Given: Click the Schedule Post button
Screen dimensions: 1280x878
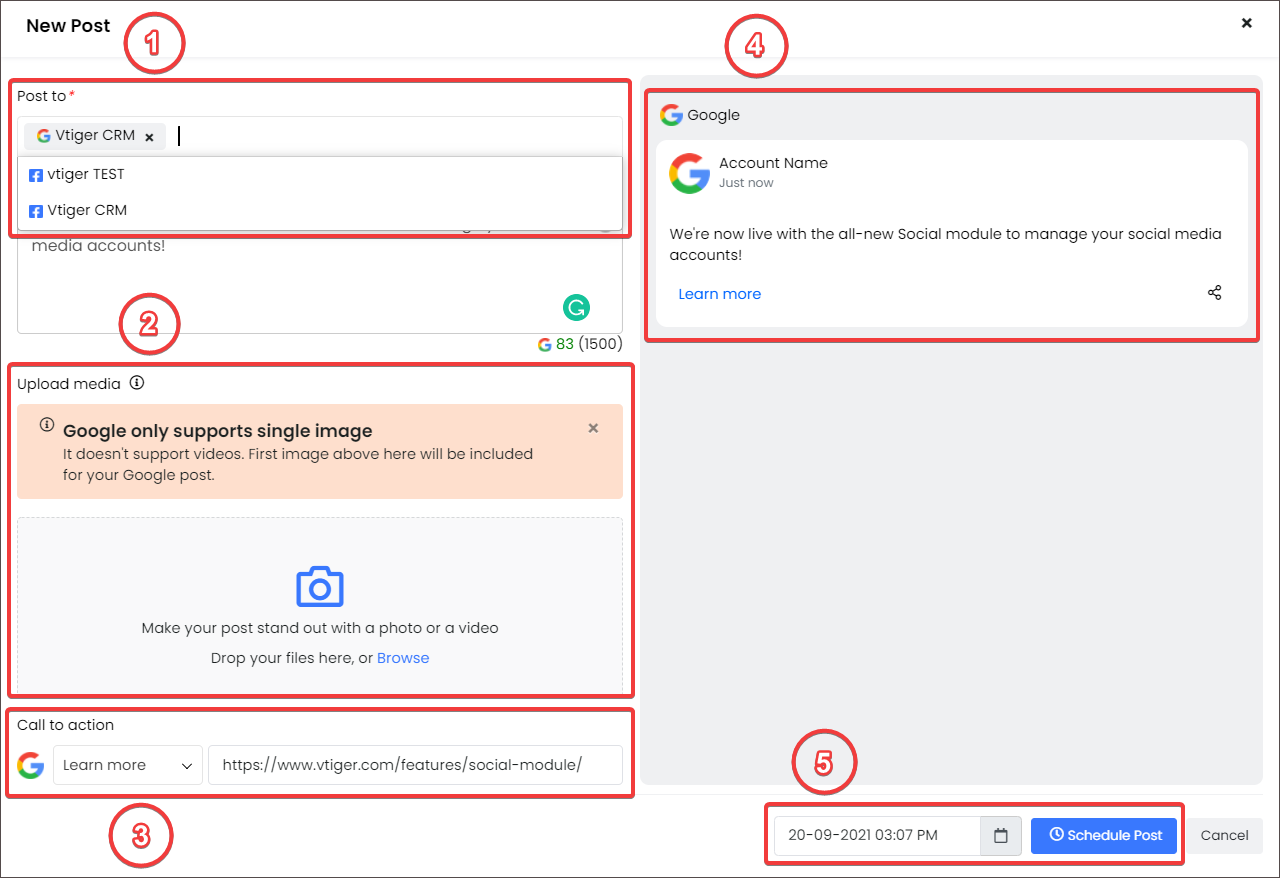Looking at the screenshot, I should pos(1104,835).
